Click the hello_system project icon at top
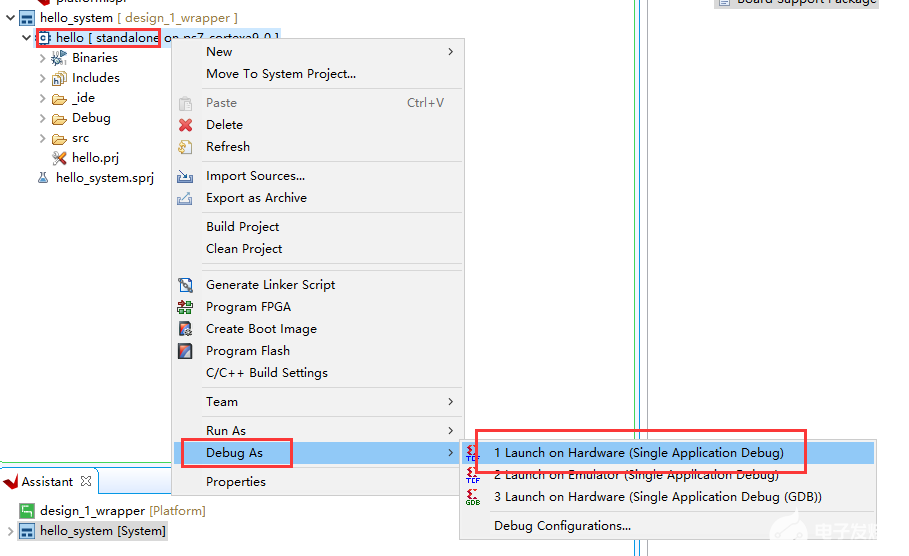This screenshot has width=909, height=556. pyautogui.click(x=27, y=18)
